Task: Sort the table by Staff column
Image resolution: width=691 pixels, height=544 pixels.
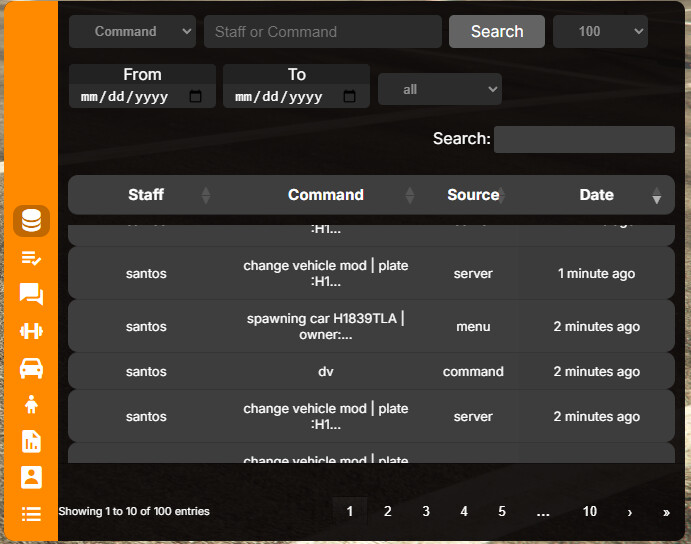Action: pyautogui.click(x=146, y=195)
